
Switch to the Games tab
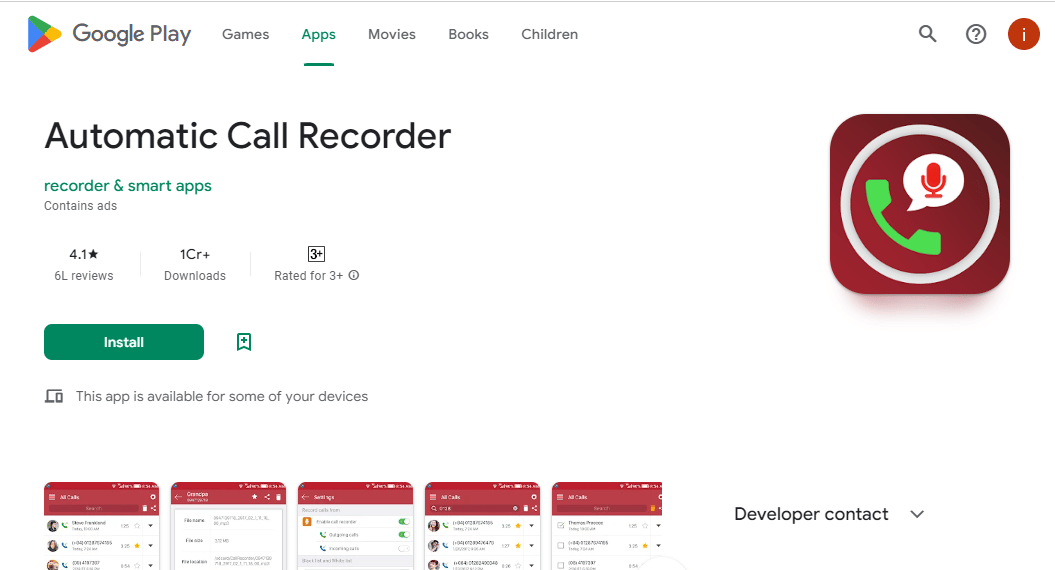[246, 34]
